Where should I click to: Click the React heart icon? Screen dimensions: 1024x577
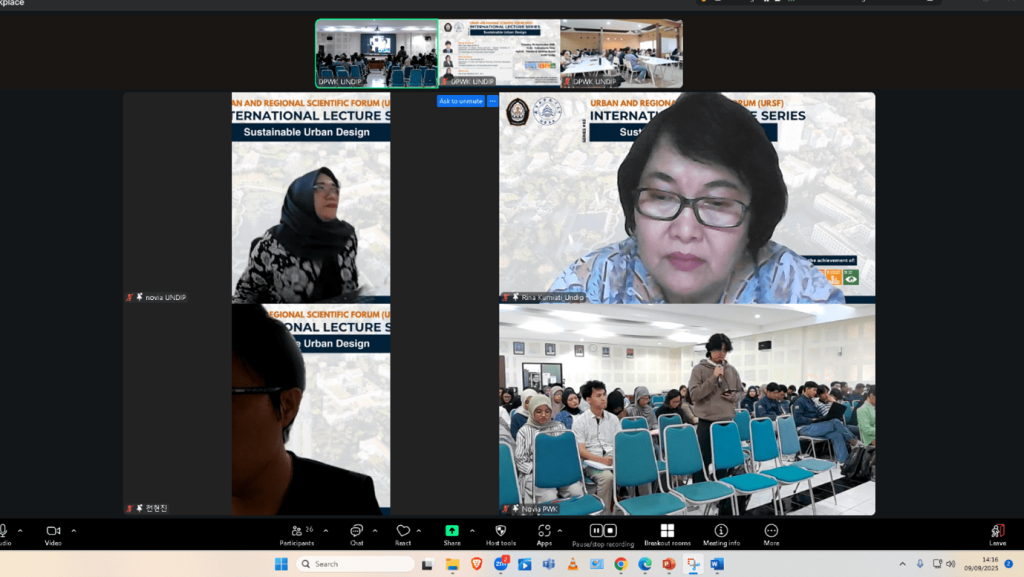coord(402,533)
